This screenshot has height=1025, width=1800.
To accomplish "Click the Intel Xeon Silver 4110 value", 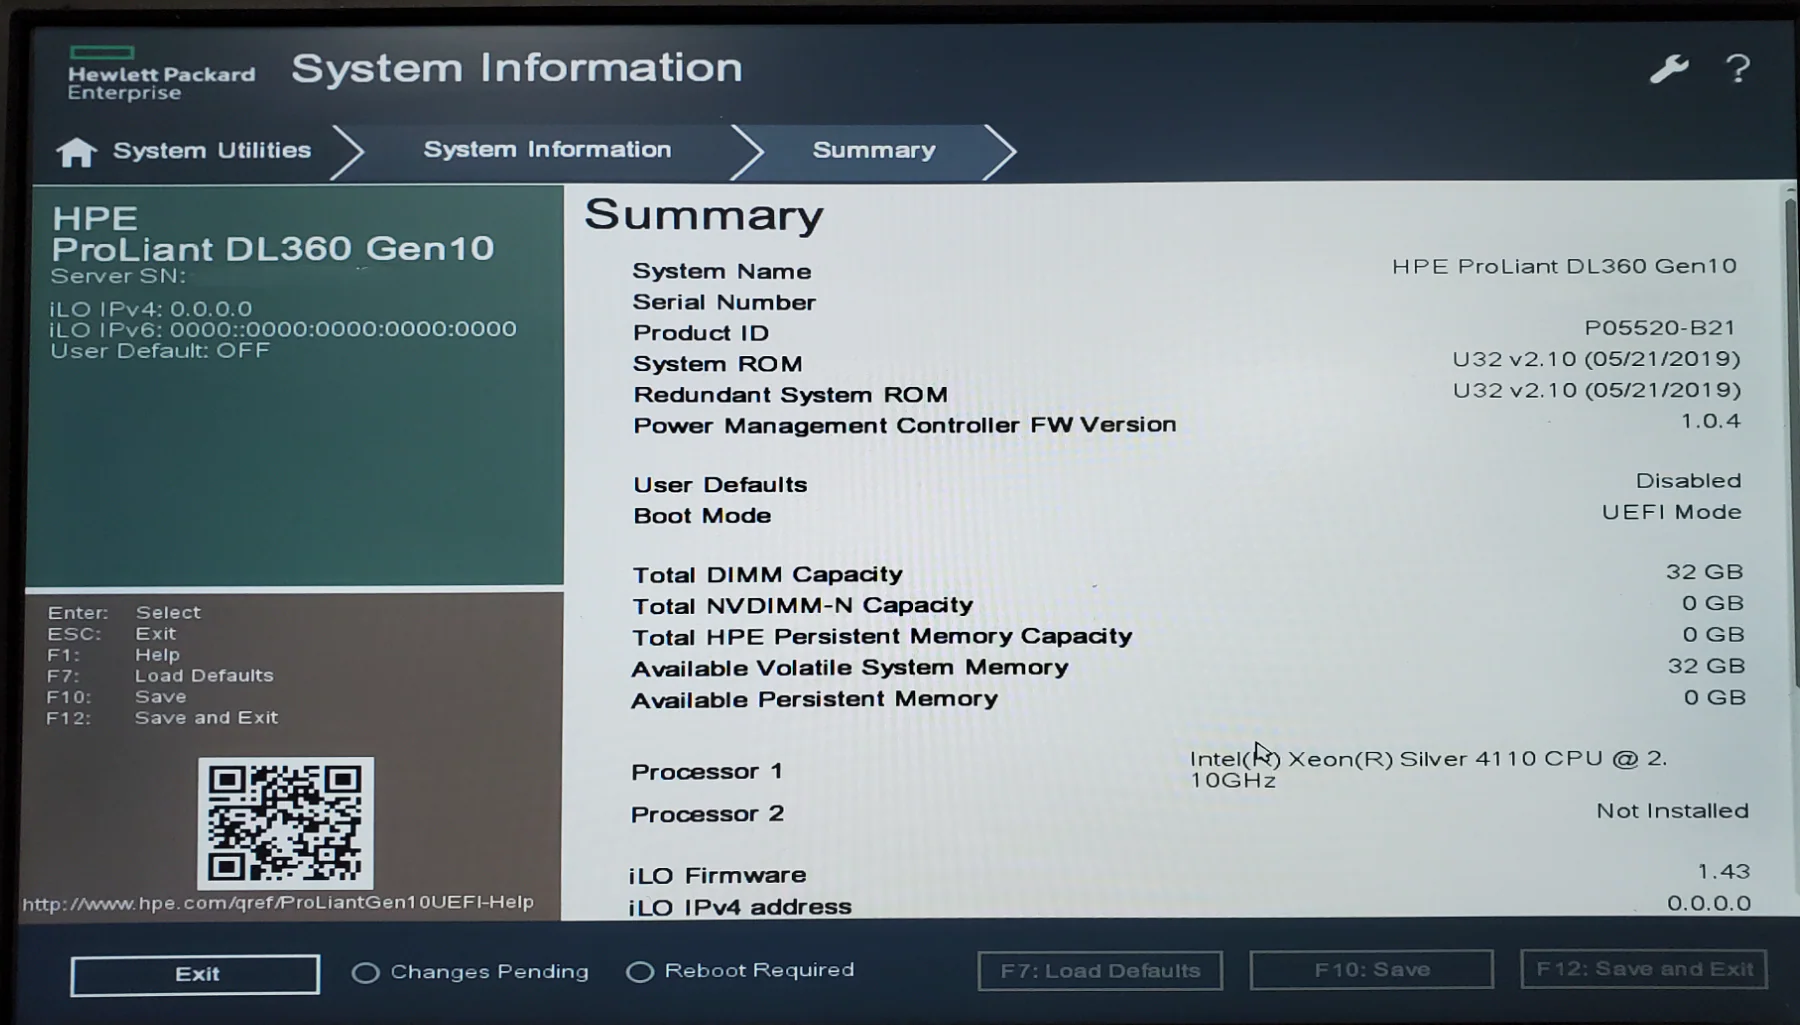I will point(1428,769).
